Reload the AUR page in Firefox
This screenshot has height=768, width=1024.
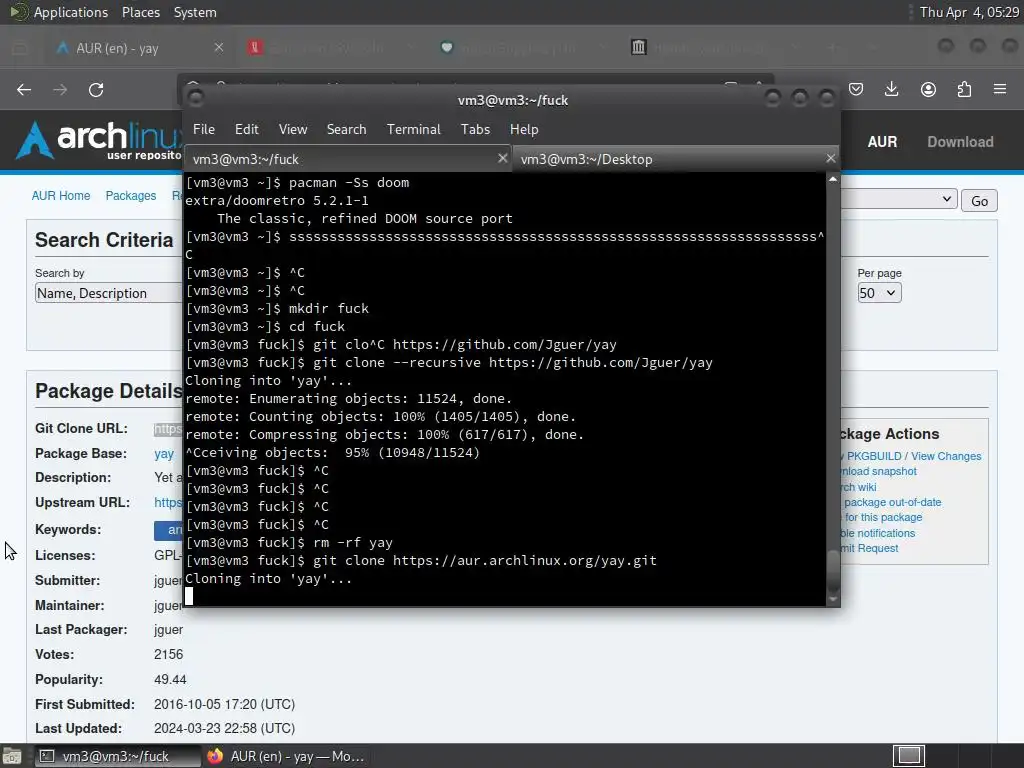96,89
